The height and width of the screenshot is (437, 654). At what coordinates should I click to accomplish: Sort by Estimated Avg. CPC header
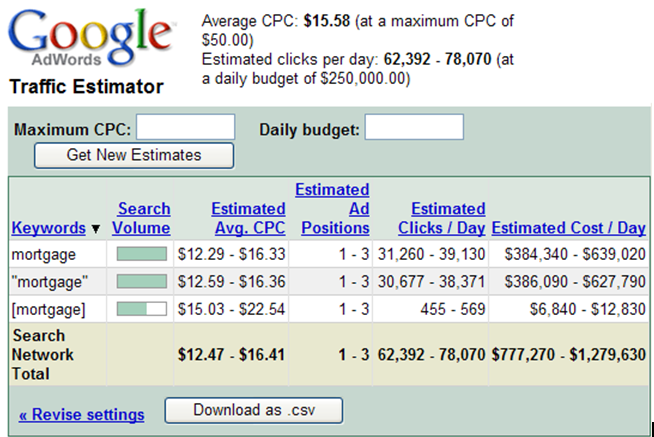point(248,218)
